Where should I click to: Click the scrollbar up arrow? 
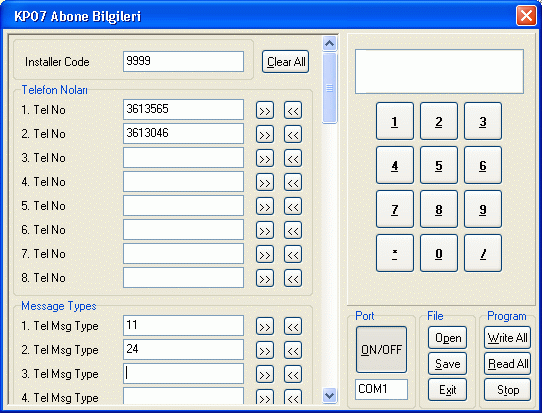pyautogui.click(x=329, y=44)
